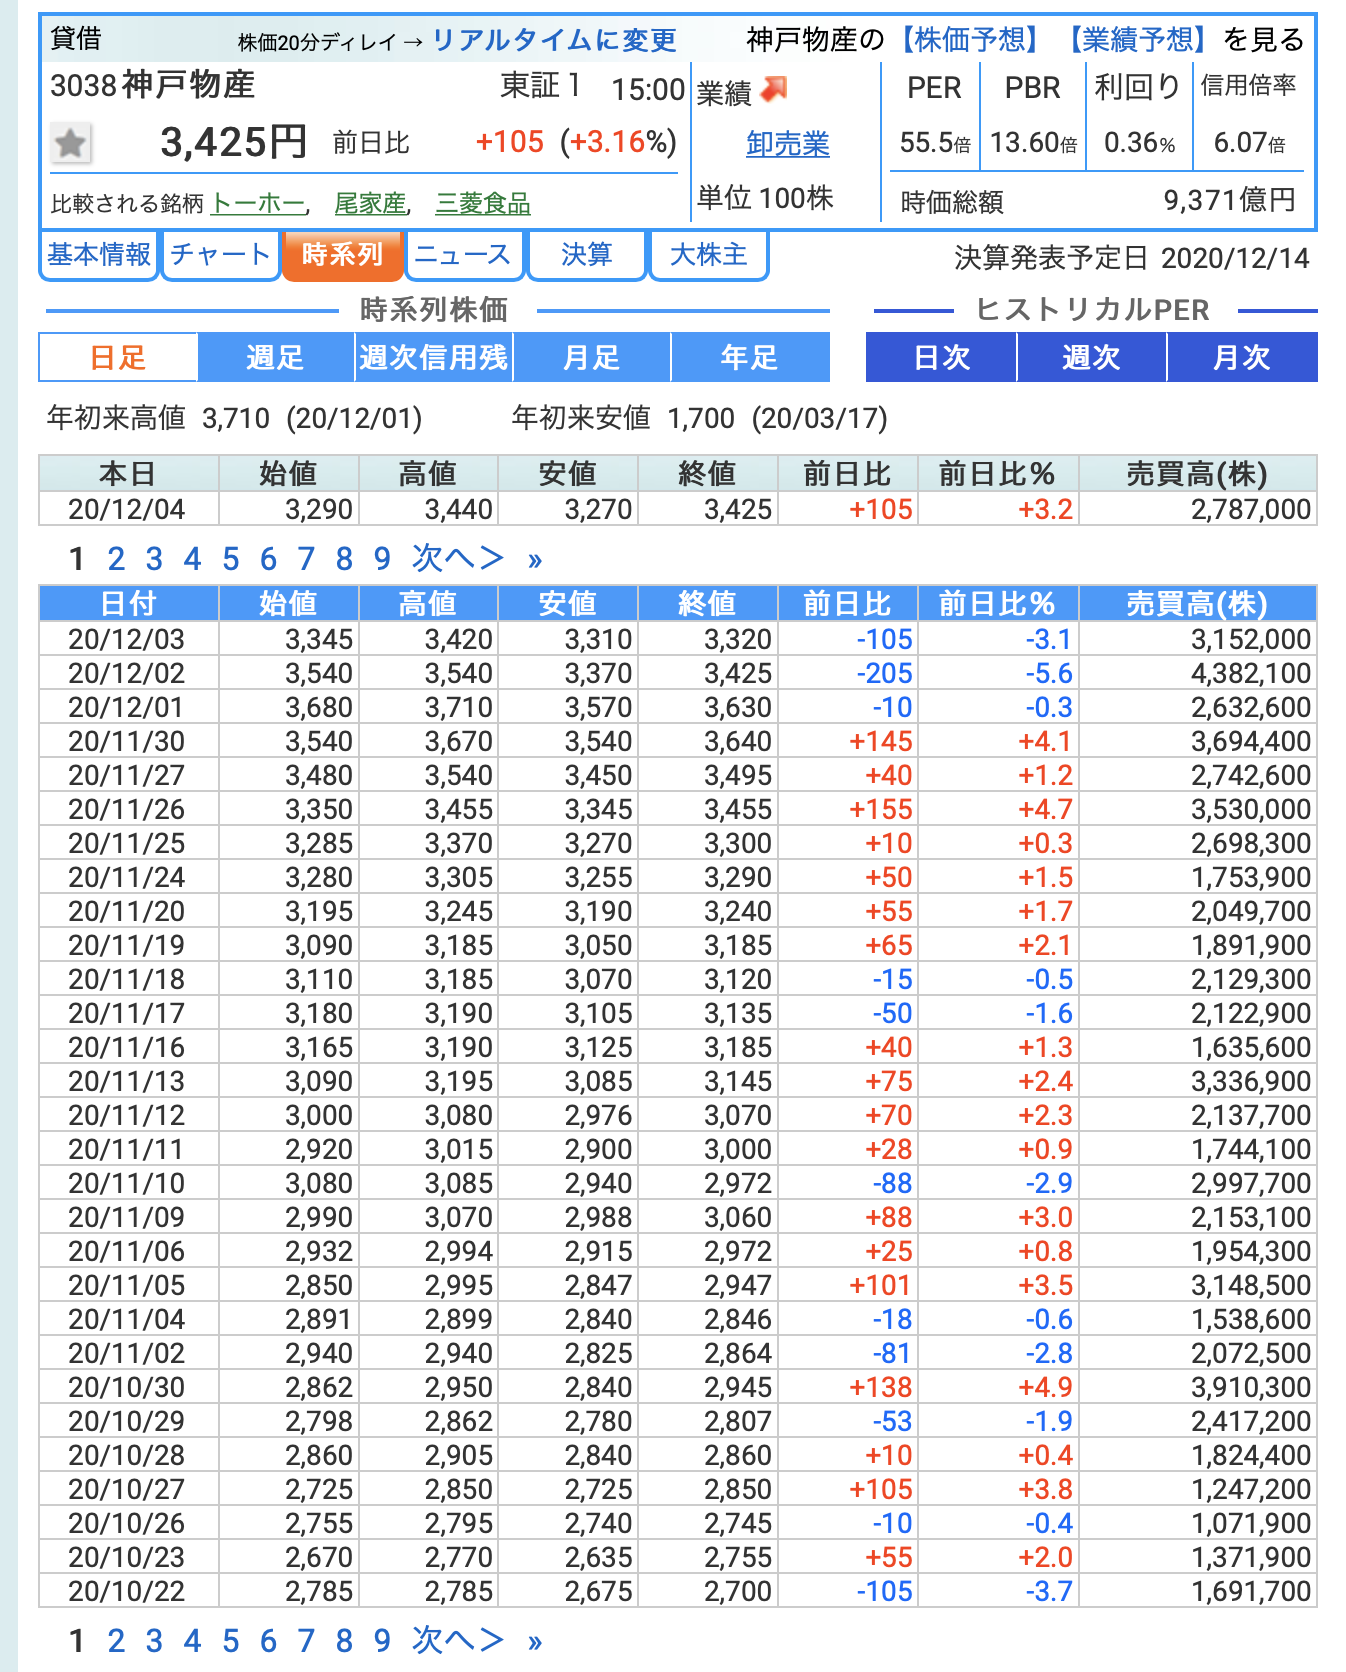The height and width of the screenshot is (1672, 1346).
Task: Switch to 月足 monthly view
Action: (x=592, y=357)
